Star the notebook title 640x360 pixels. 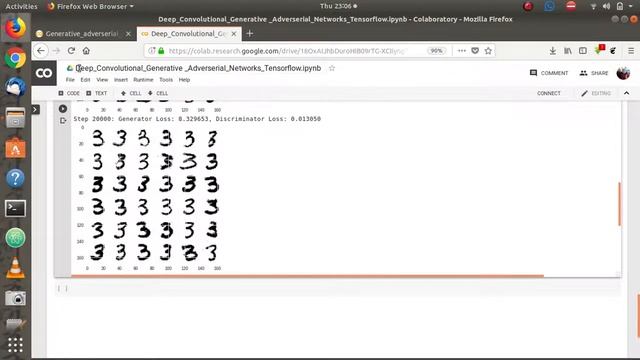click(x=332, y=68)
